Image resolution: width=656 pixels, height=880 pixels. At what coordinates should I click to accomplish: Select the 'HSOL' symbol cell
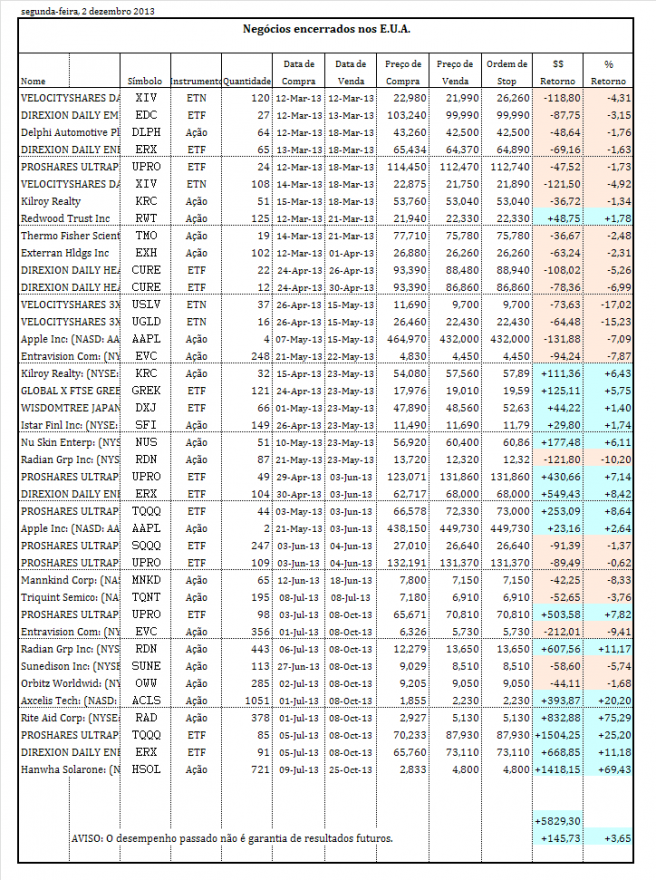click(x=146, y=769)
